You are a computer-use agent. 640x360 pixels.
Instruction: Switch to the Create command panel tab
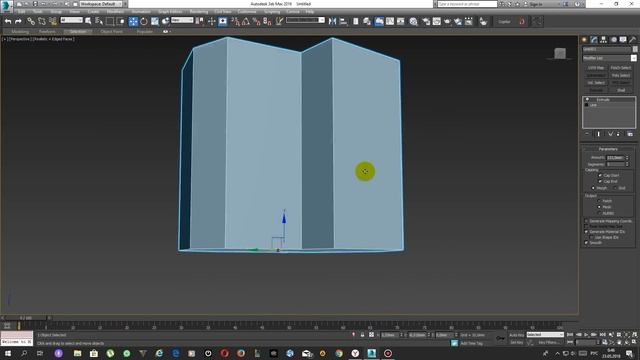[584, 40]
